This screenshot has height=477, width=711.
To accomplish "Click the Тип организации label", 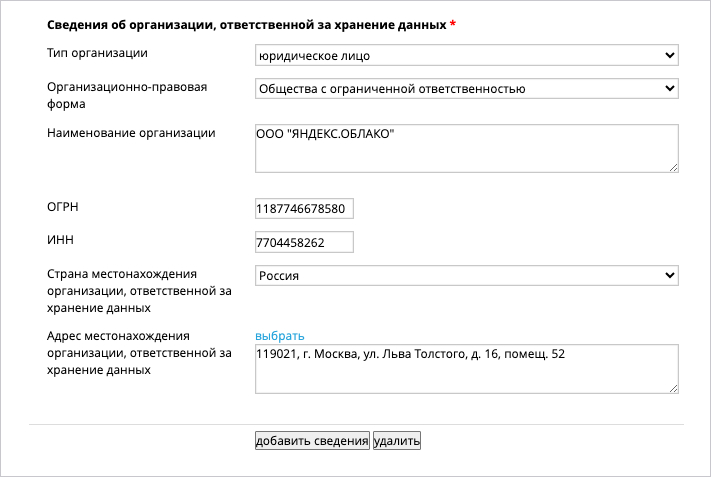I will click(97, 53).
